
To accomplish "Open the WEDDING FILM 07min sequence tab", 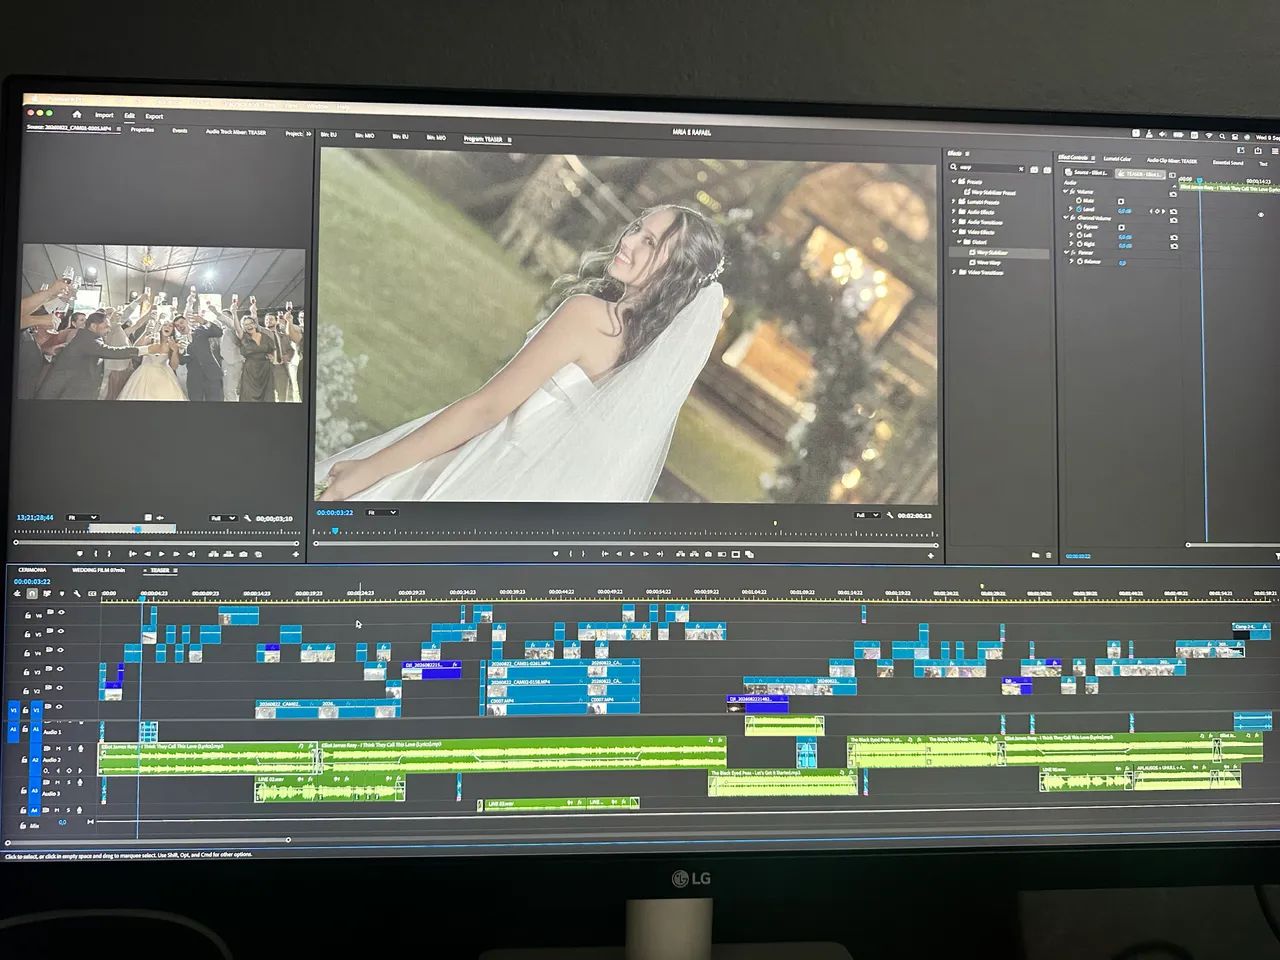I will click(98, 570).
